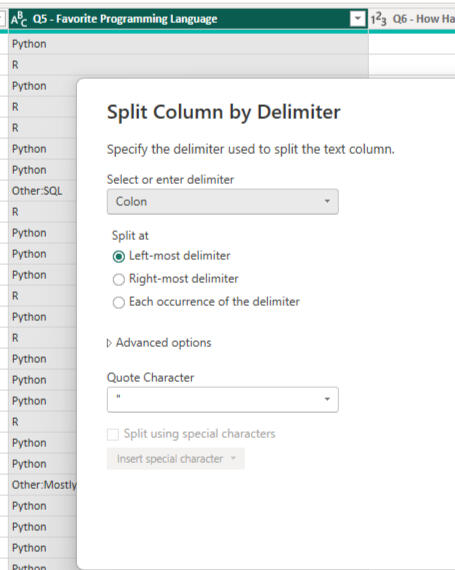Click the 123 number type icon on Q6 column
This screenshot has height=570, width=455.
tap(379, 19)
